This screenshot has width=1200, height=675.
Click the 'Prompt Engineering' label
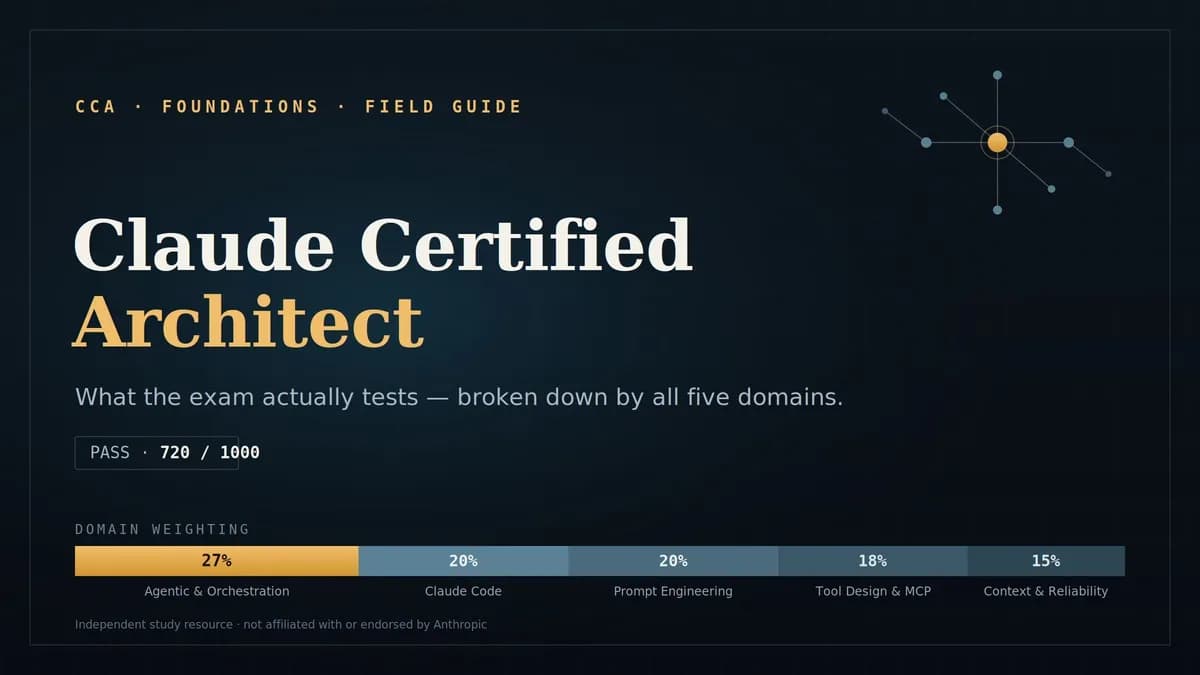coord(673,591)
